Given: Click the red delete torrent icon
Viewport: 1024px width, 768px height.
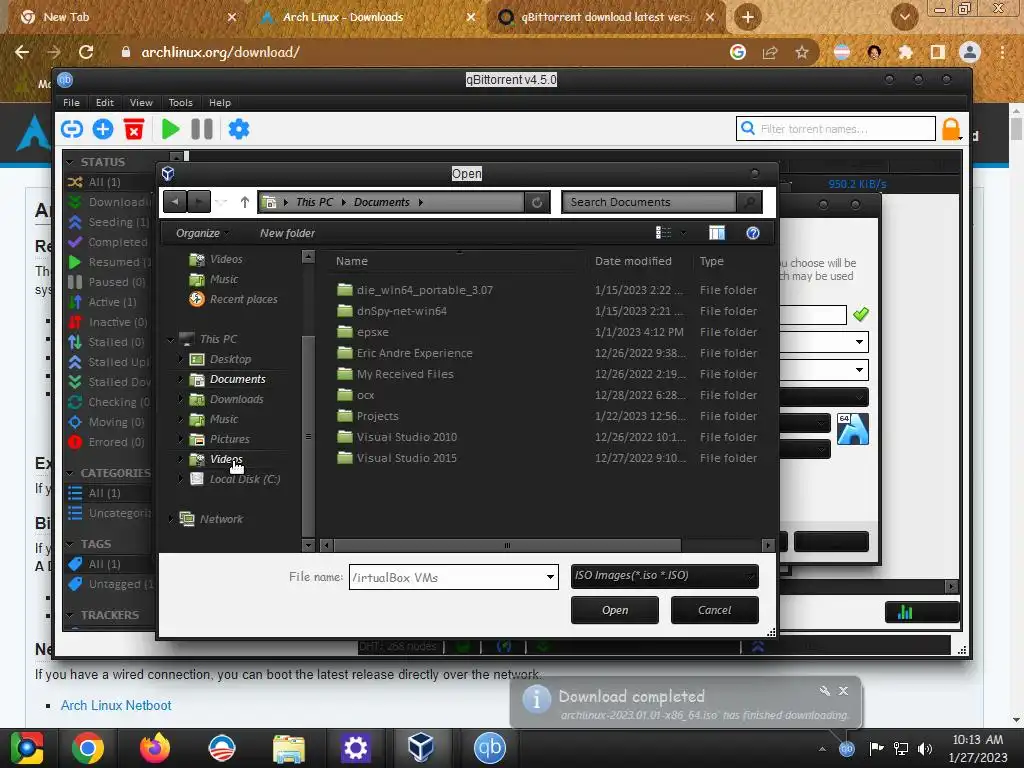Looking at the screenshot, I should tap(134, 129).
